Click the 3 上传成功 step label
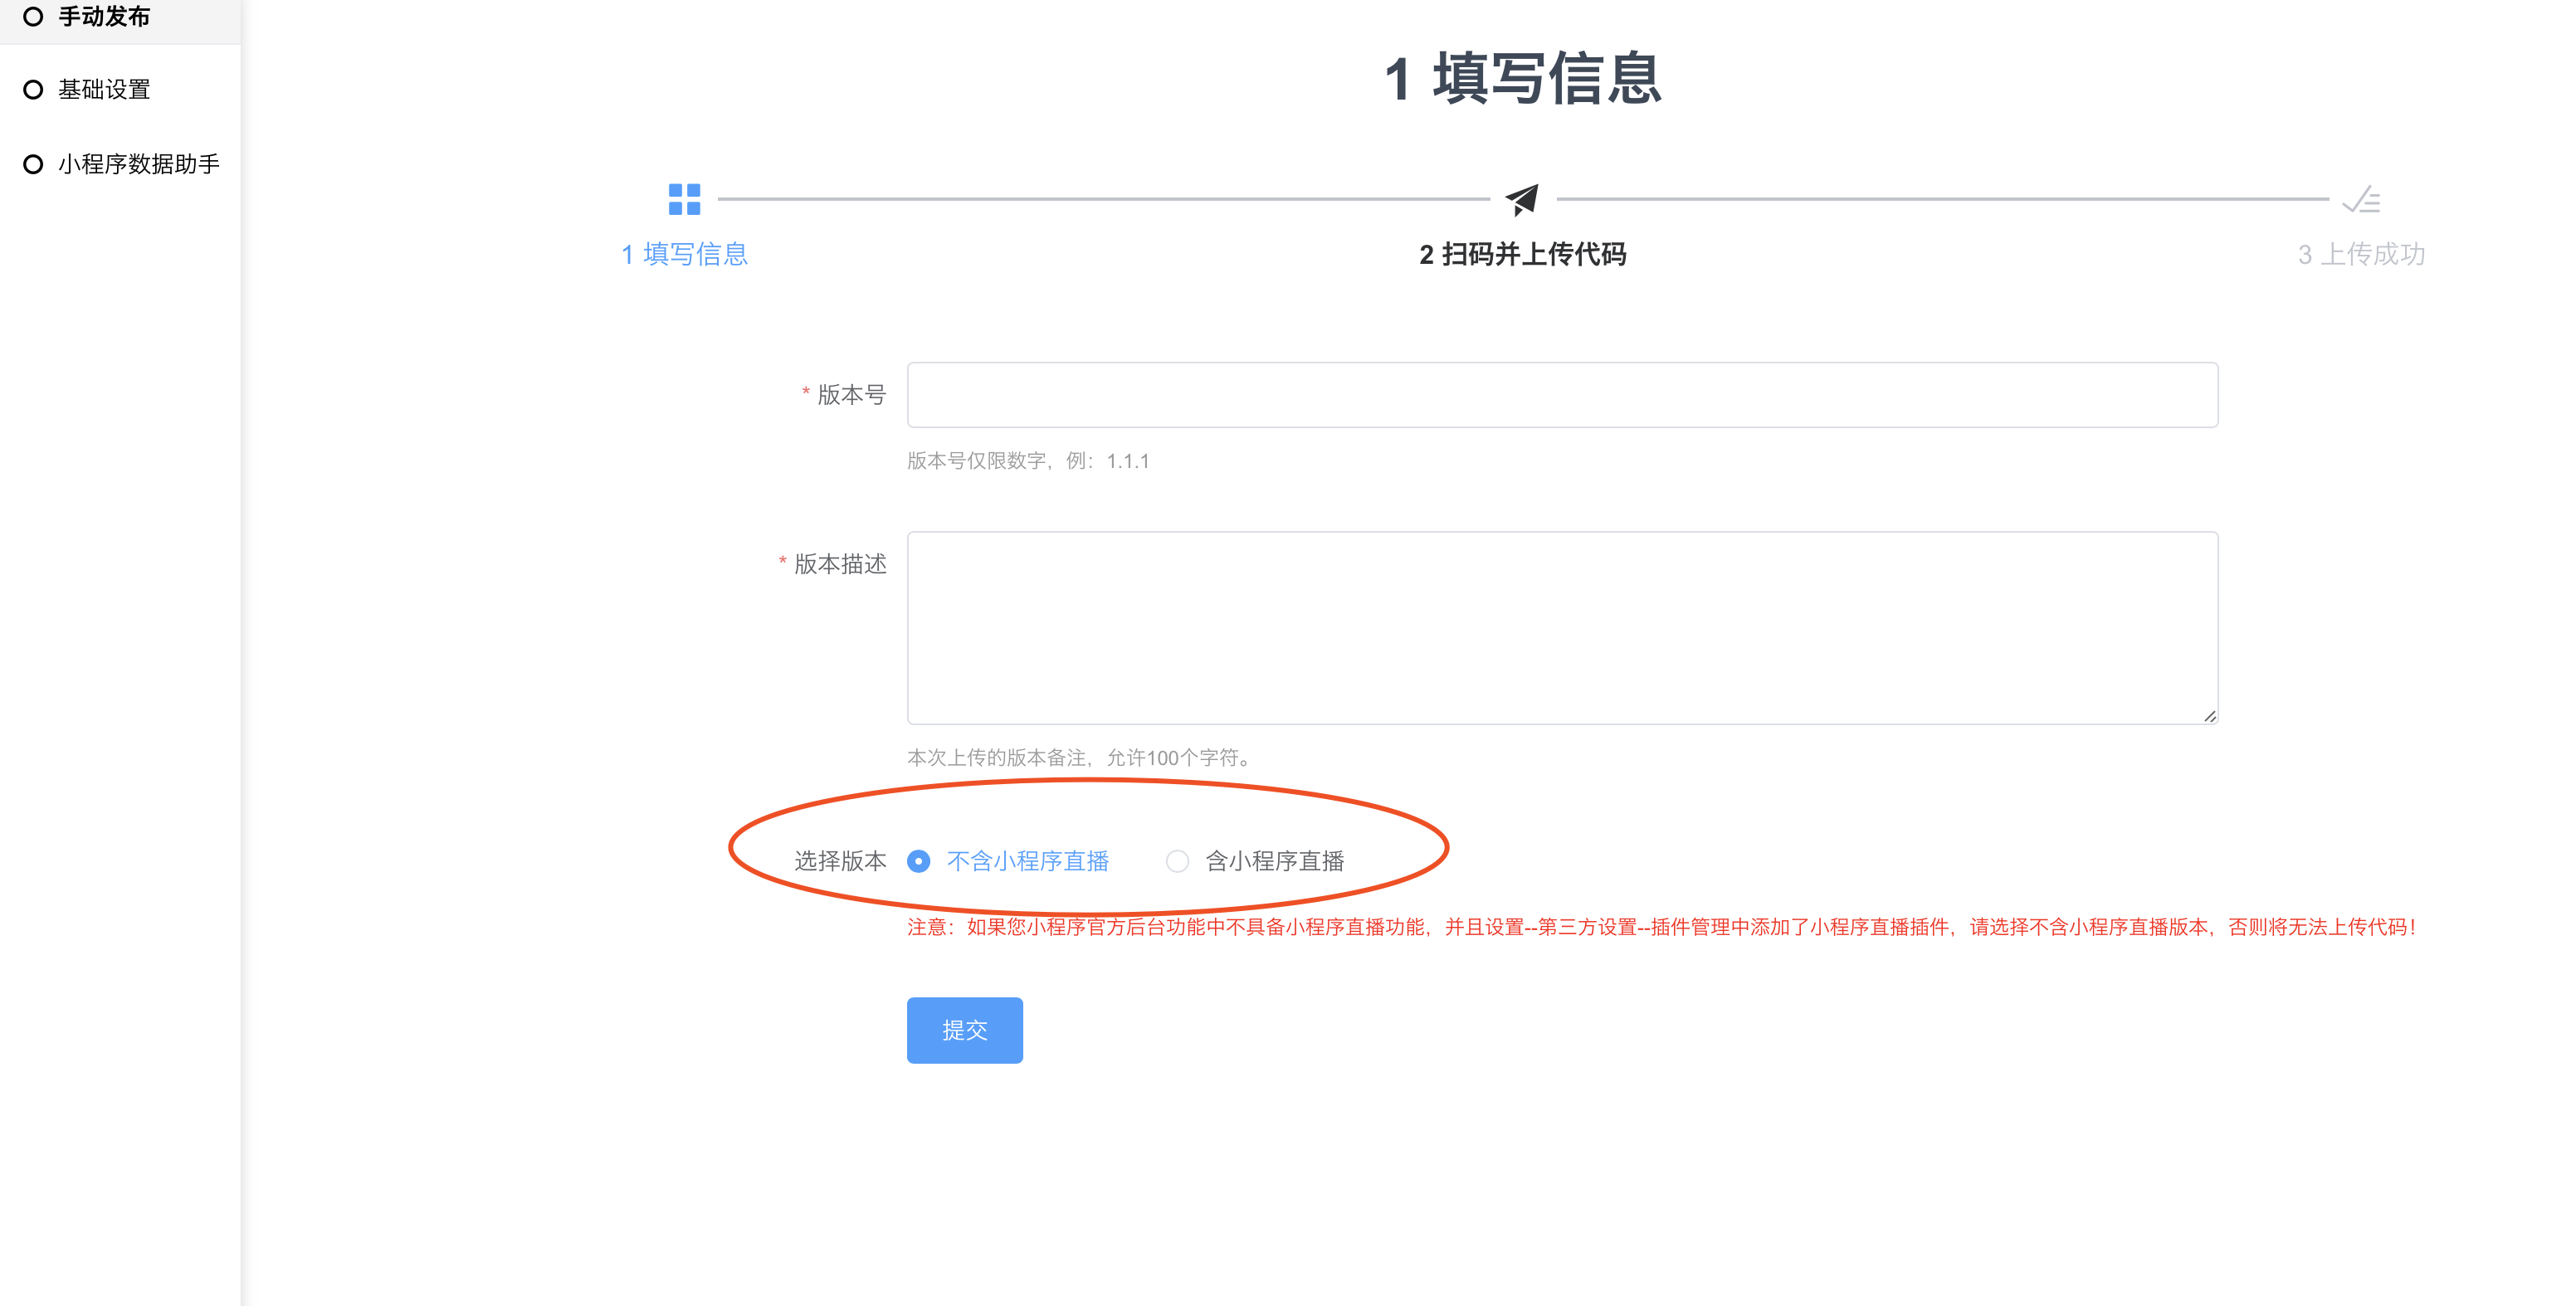 (x=2361, y=254)
